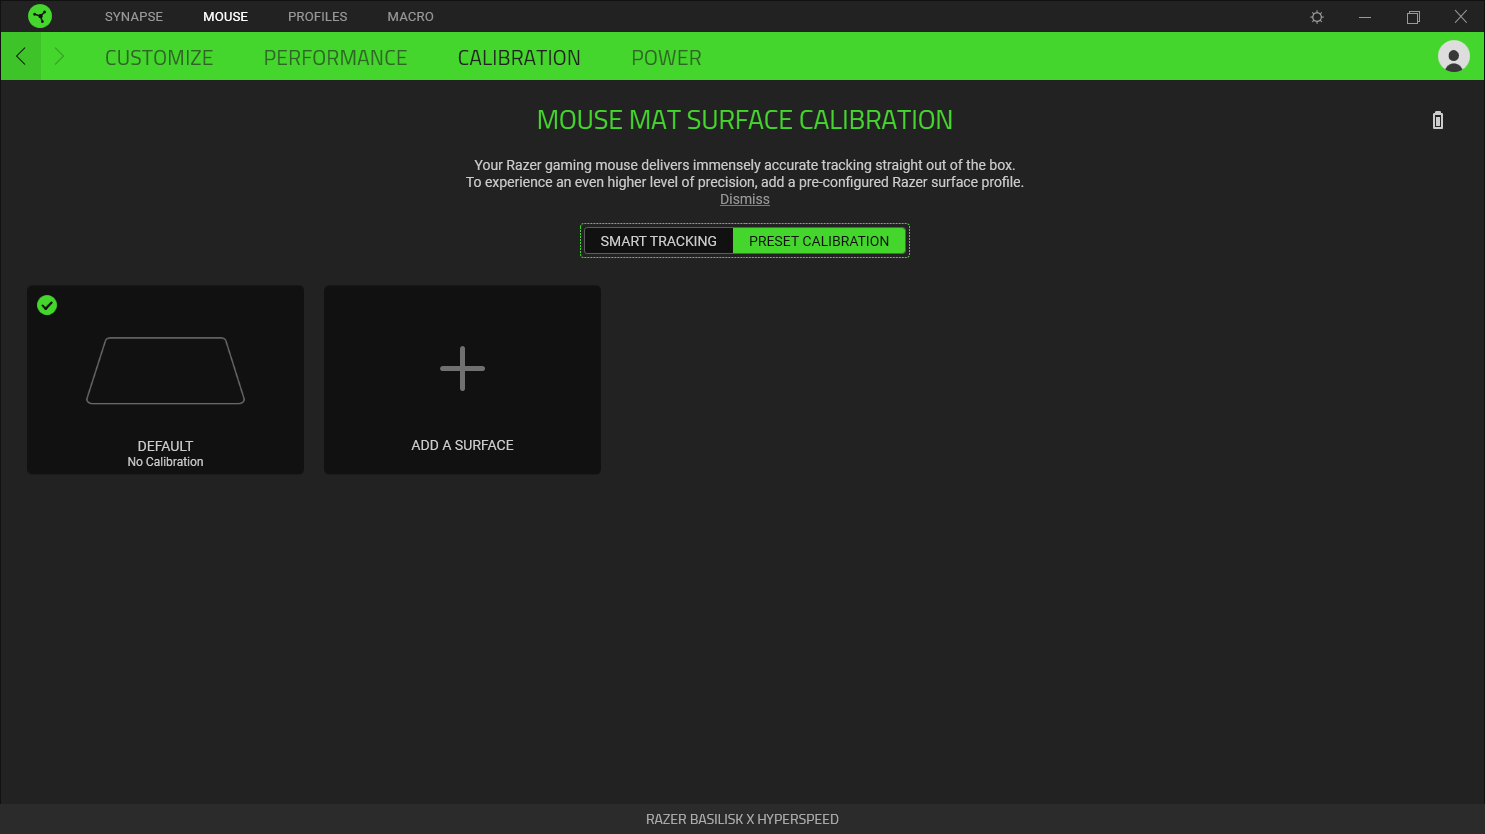Screen dimensions: 1485x834
Task: Switch to the CUSTOMIZE tab
Action: click(x=158, y=57)
